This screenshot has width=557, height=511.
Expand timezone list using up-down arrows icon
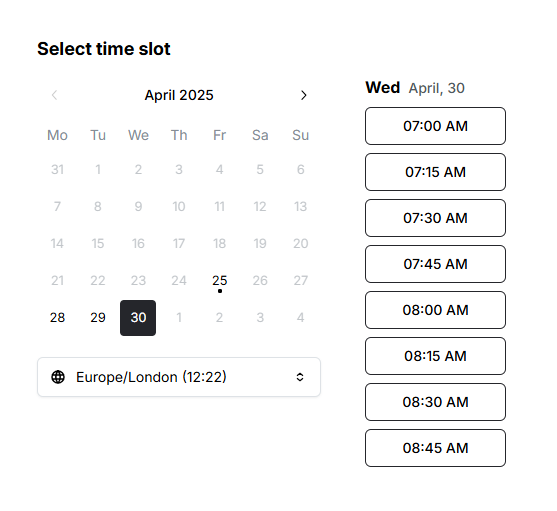[300, 377]
